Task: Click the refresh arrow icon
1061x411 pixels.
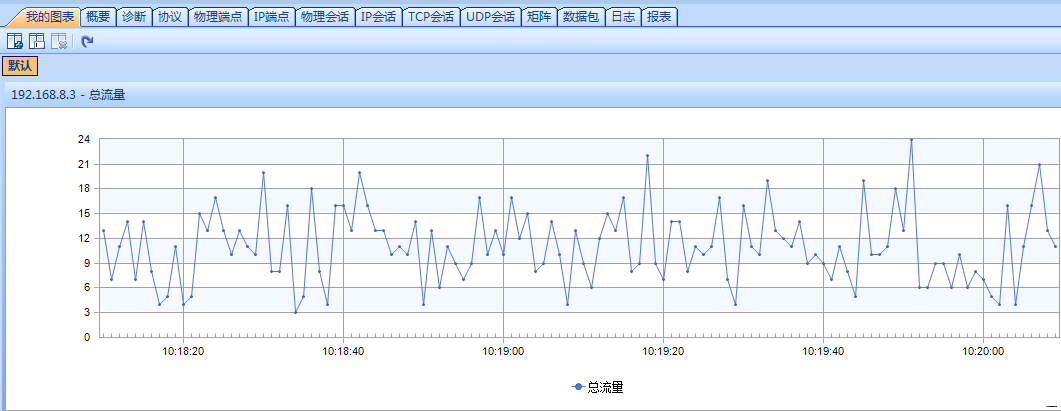Action: click(87, 41)
